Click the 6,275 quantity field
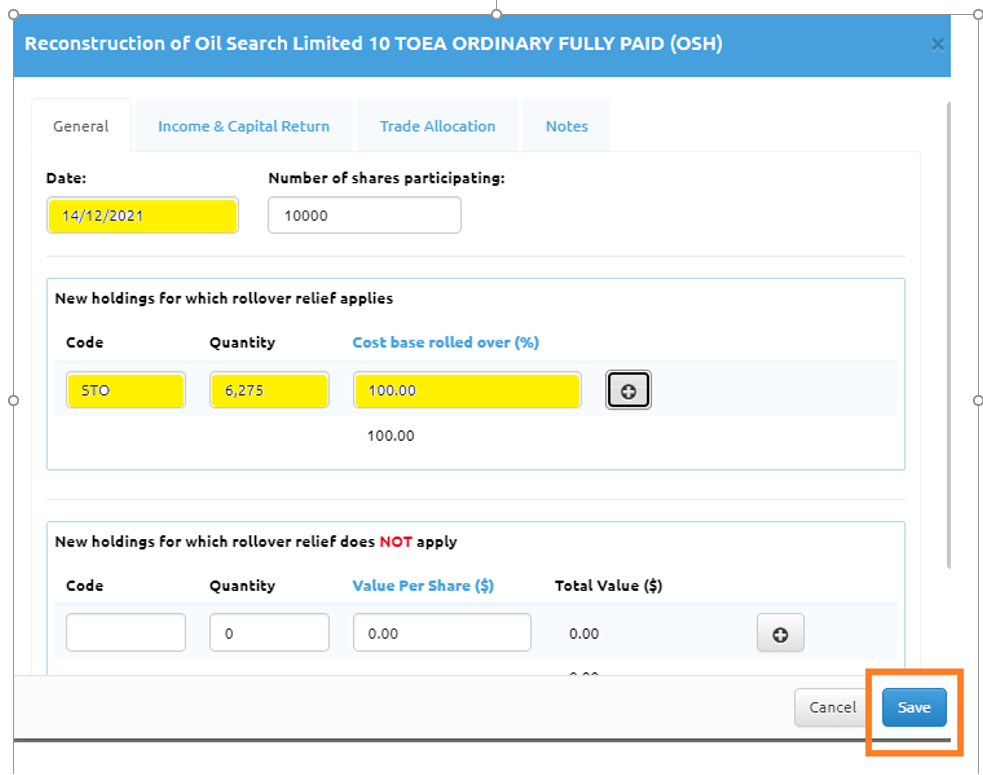 click(269, 391)
